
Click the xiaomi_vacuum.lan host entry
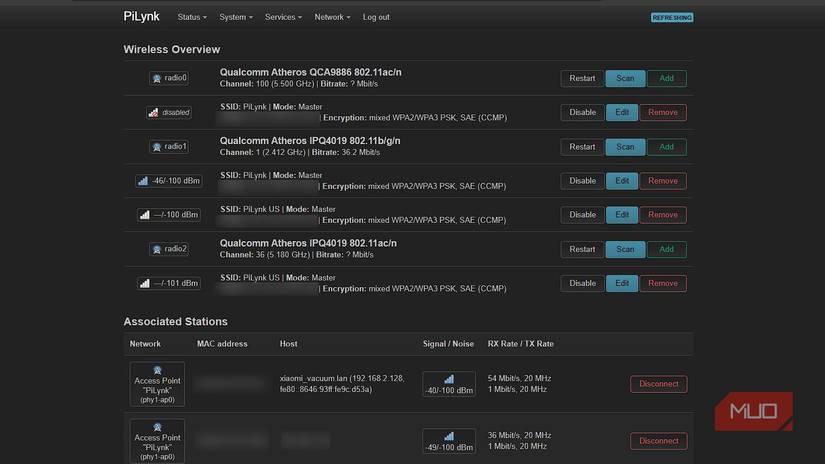(342, 384)
